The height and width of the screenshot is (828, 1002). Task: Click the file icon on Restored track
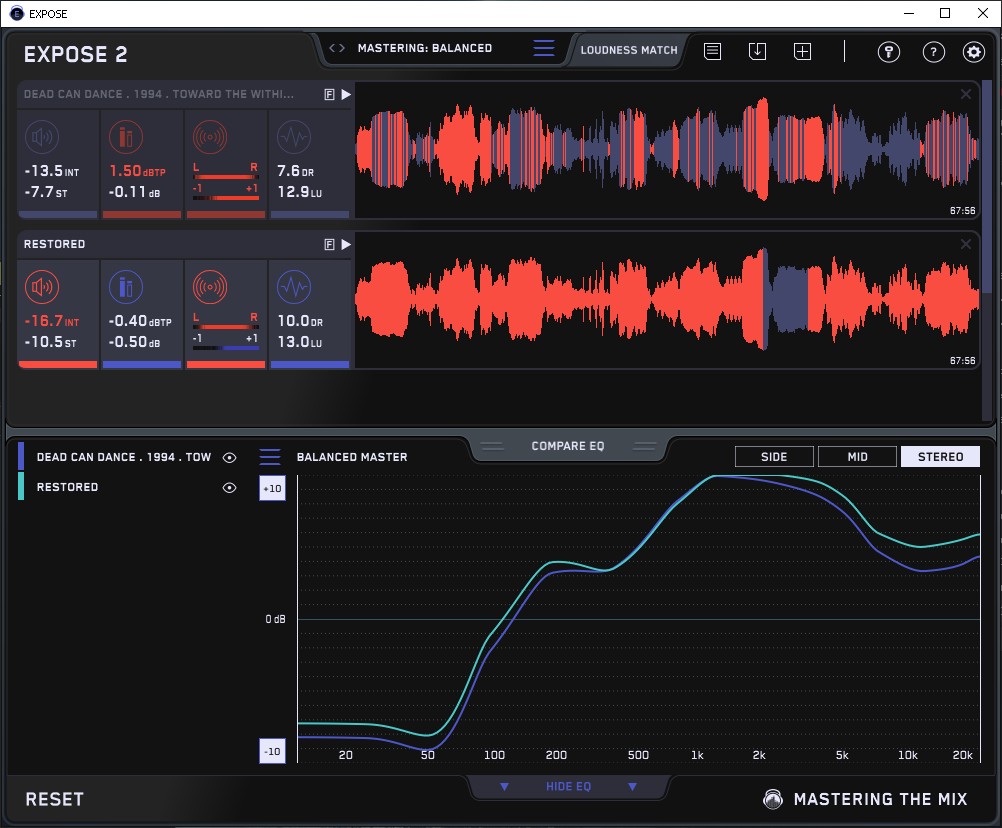[x=330, y=245]
